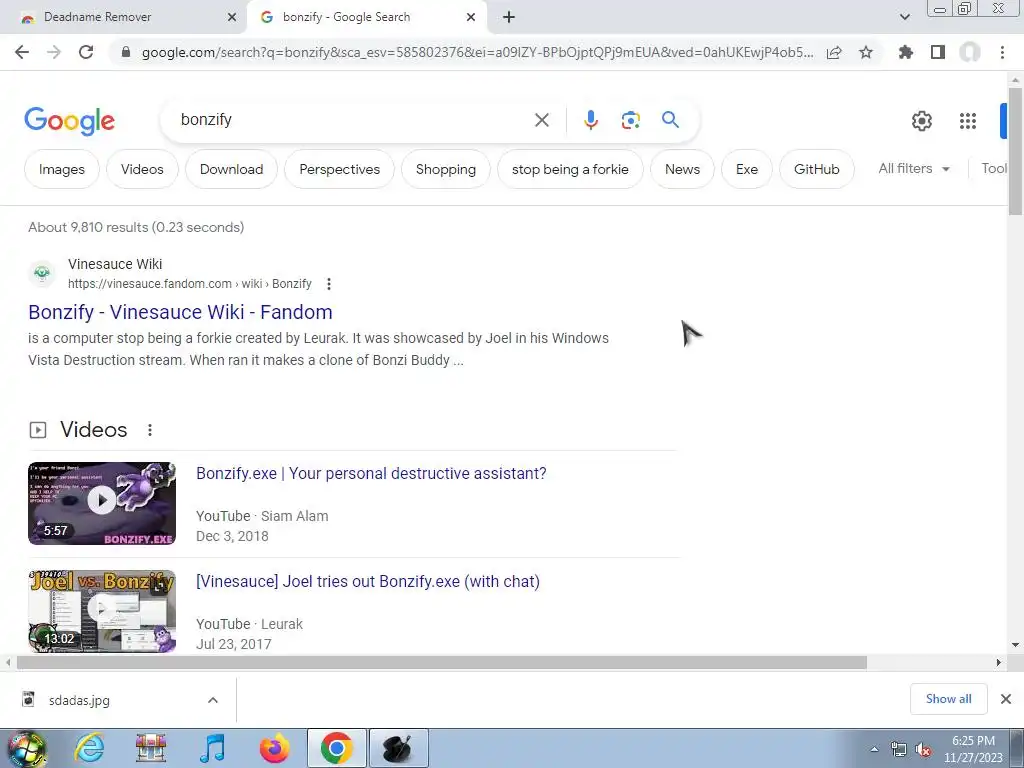Open the Bonzify - Vinesauce Wiki - Fandom link
This screenshot has height=768, width=1024.
180,312
